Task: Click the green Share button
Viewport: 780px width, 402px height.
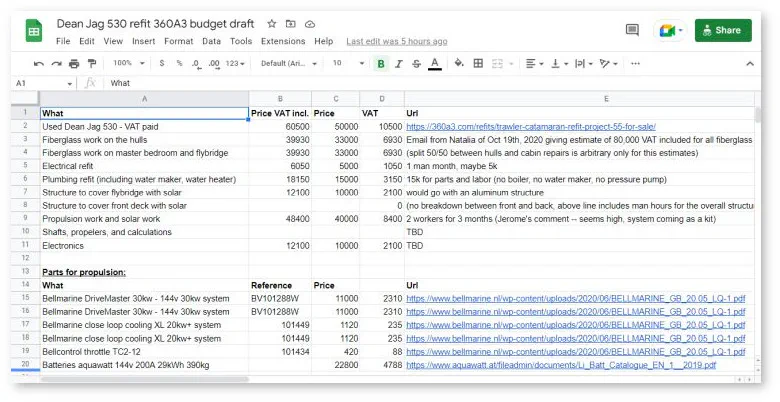Action: (x=722, y=30)
